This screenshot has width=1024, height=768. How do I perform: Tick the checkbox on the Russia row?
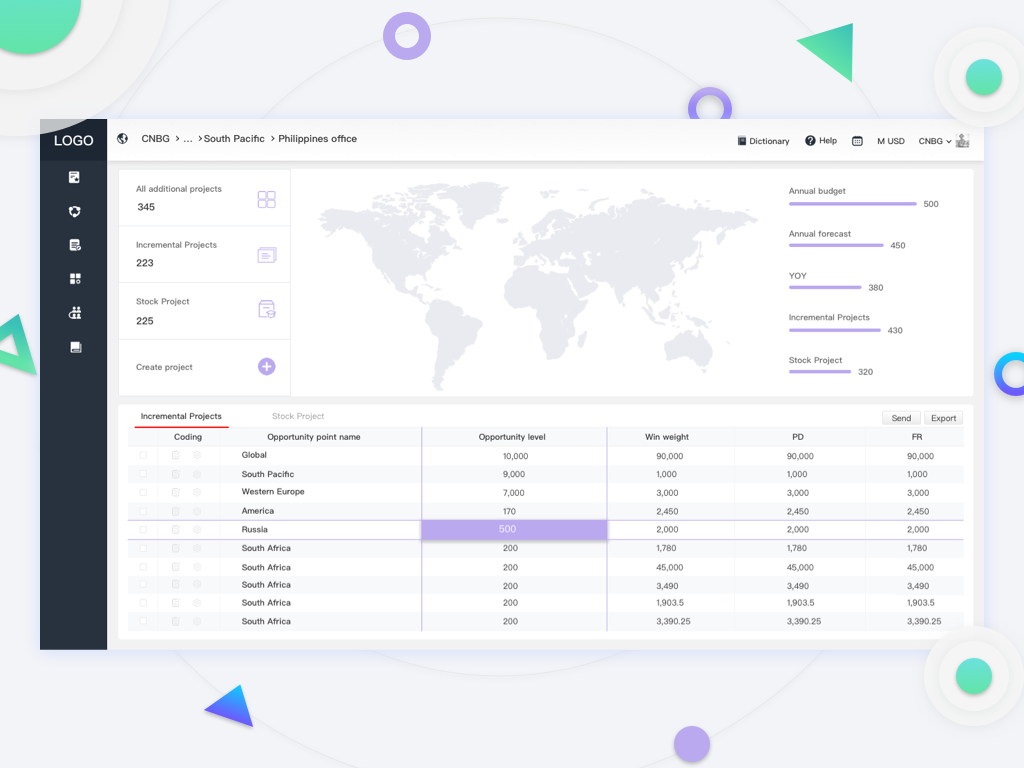[x=143, y=529]
